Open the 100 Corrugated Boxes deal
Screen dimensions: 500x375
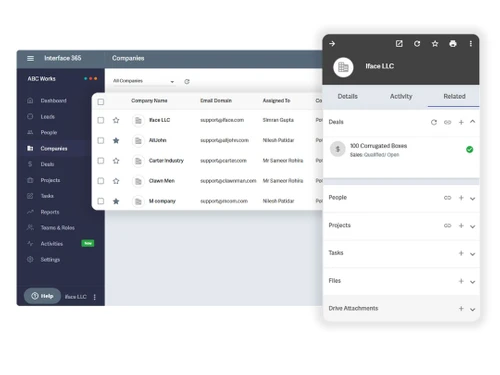click(x=378, y=146)
